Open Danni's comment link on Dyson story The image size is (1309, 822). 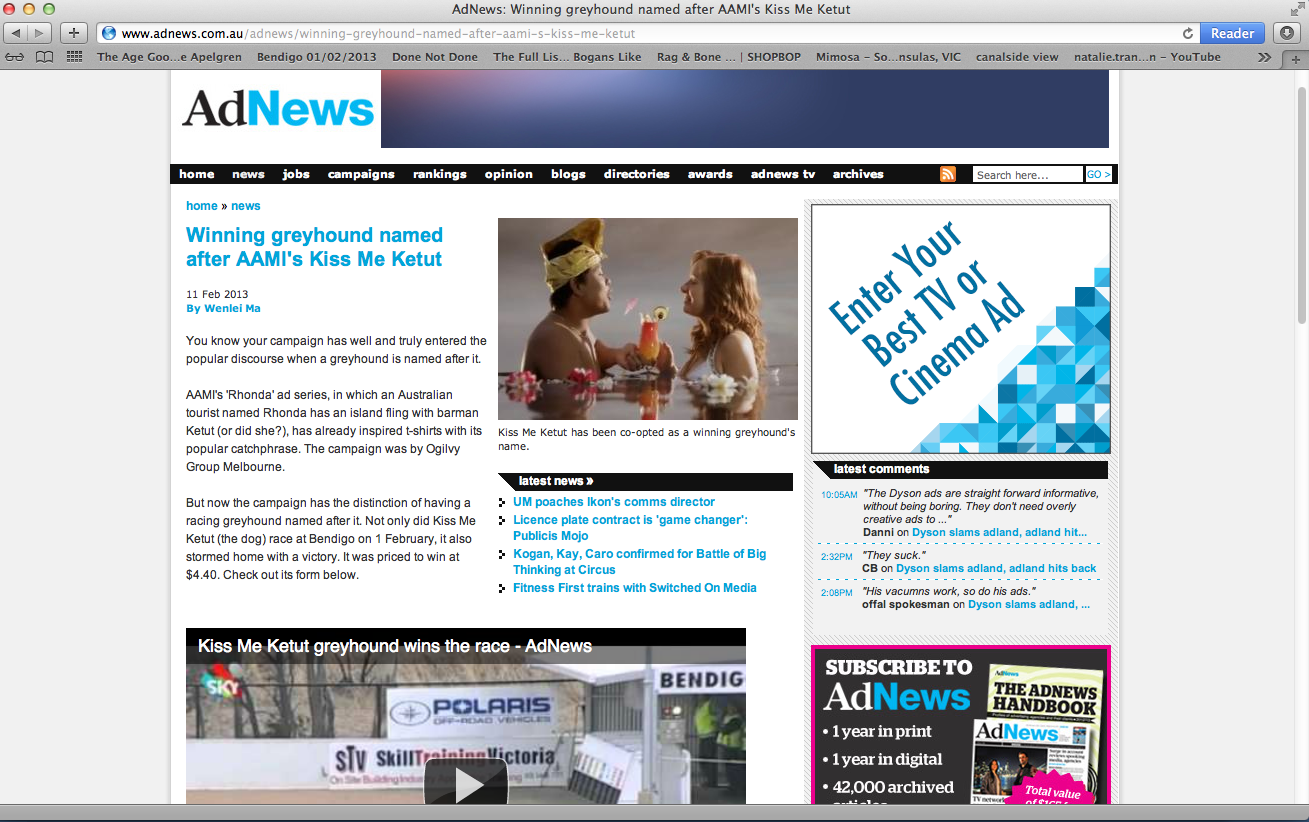[x=999, y=533]
